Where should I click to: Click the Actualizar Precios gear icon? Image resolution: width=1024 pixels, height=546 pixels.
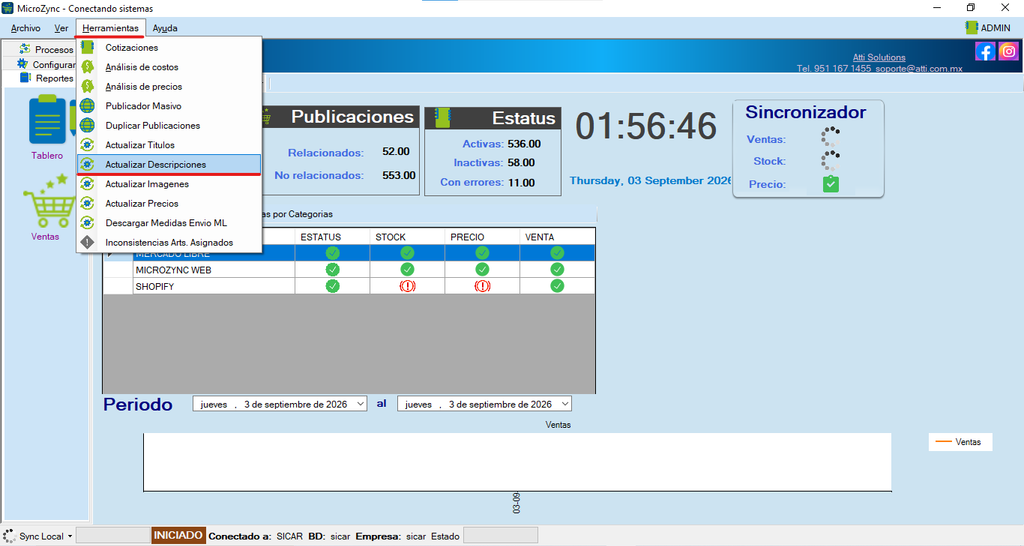click(88, 203)
